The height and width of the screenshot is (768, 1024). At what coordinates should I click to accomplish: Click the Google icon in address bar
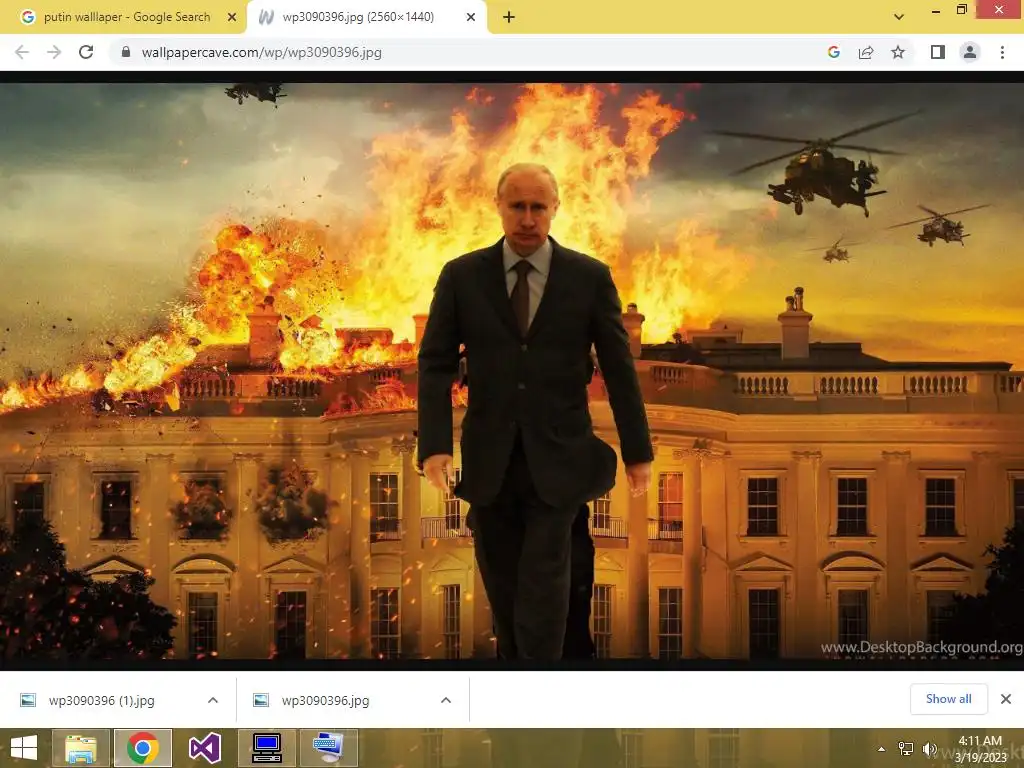click(x=834, y=52)
